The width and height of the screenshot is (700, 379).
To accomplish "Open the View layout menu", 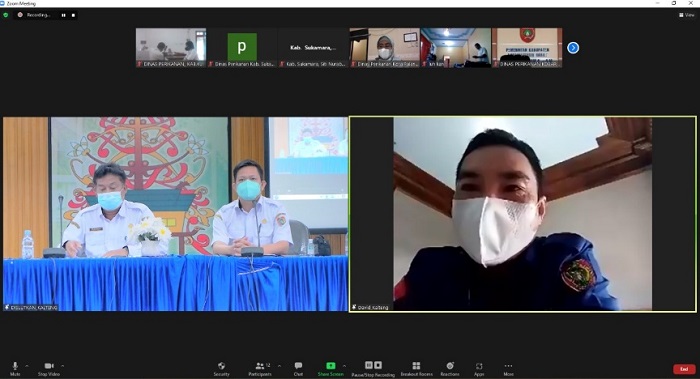I will click(687, 15).
